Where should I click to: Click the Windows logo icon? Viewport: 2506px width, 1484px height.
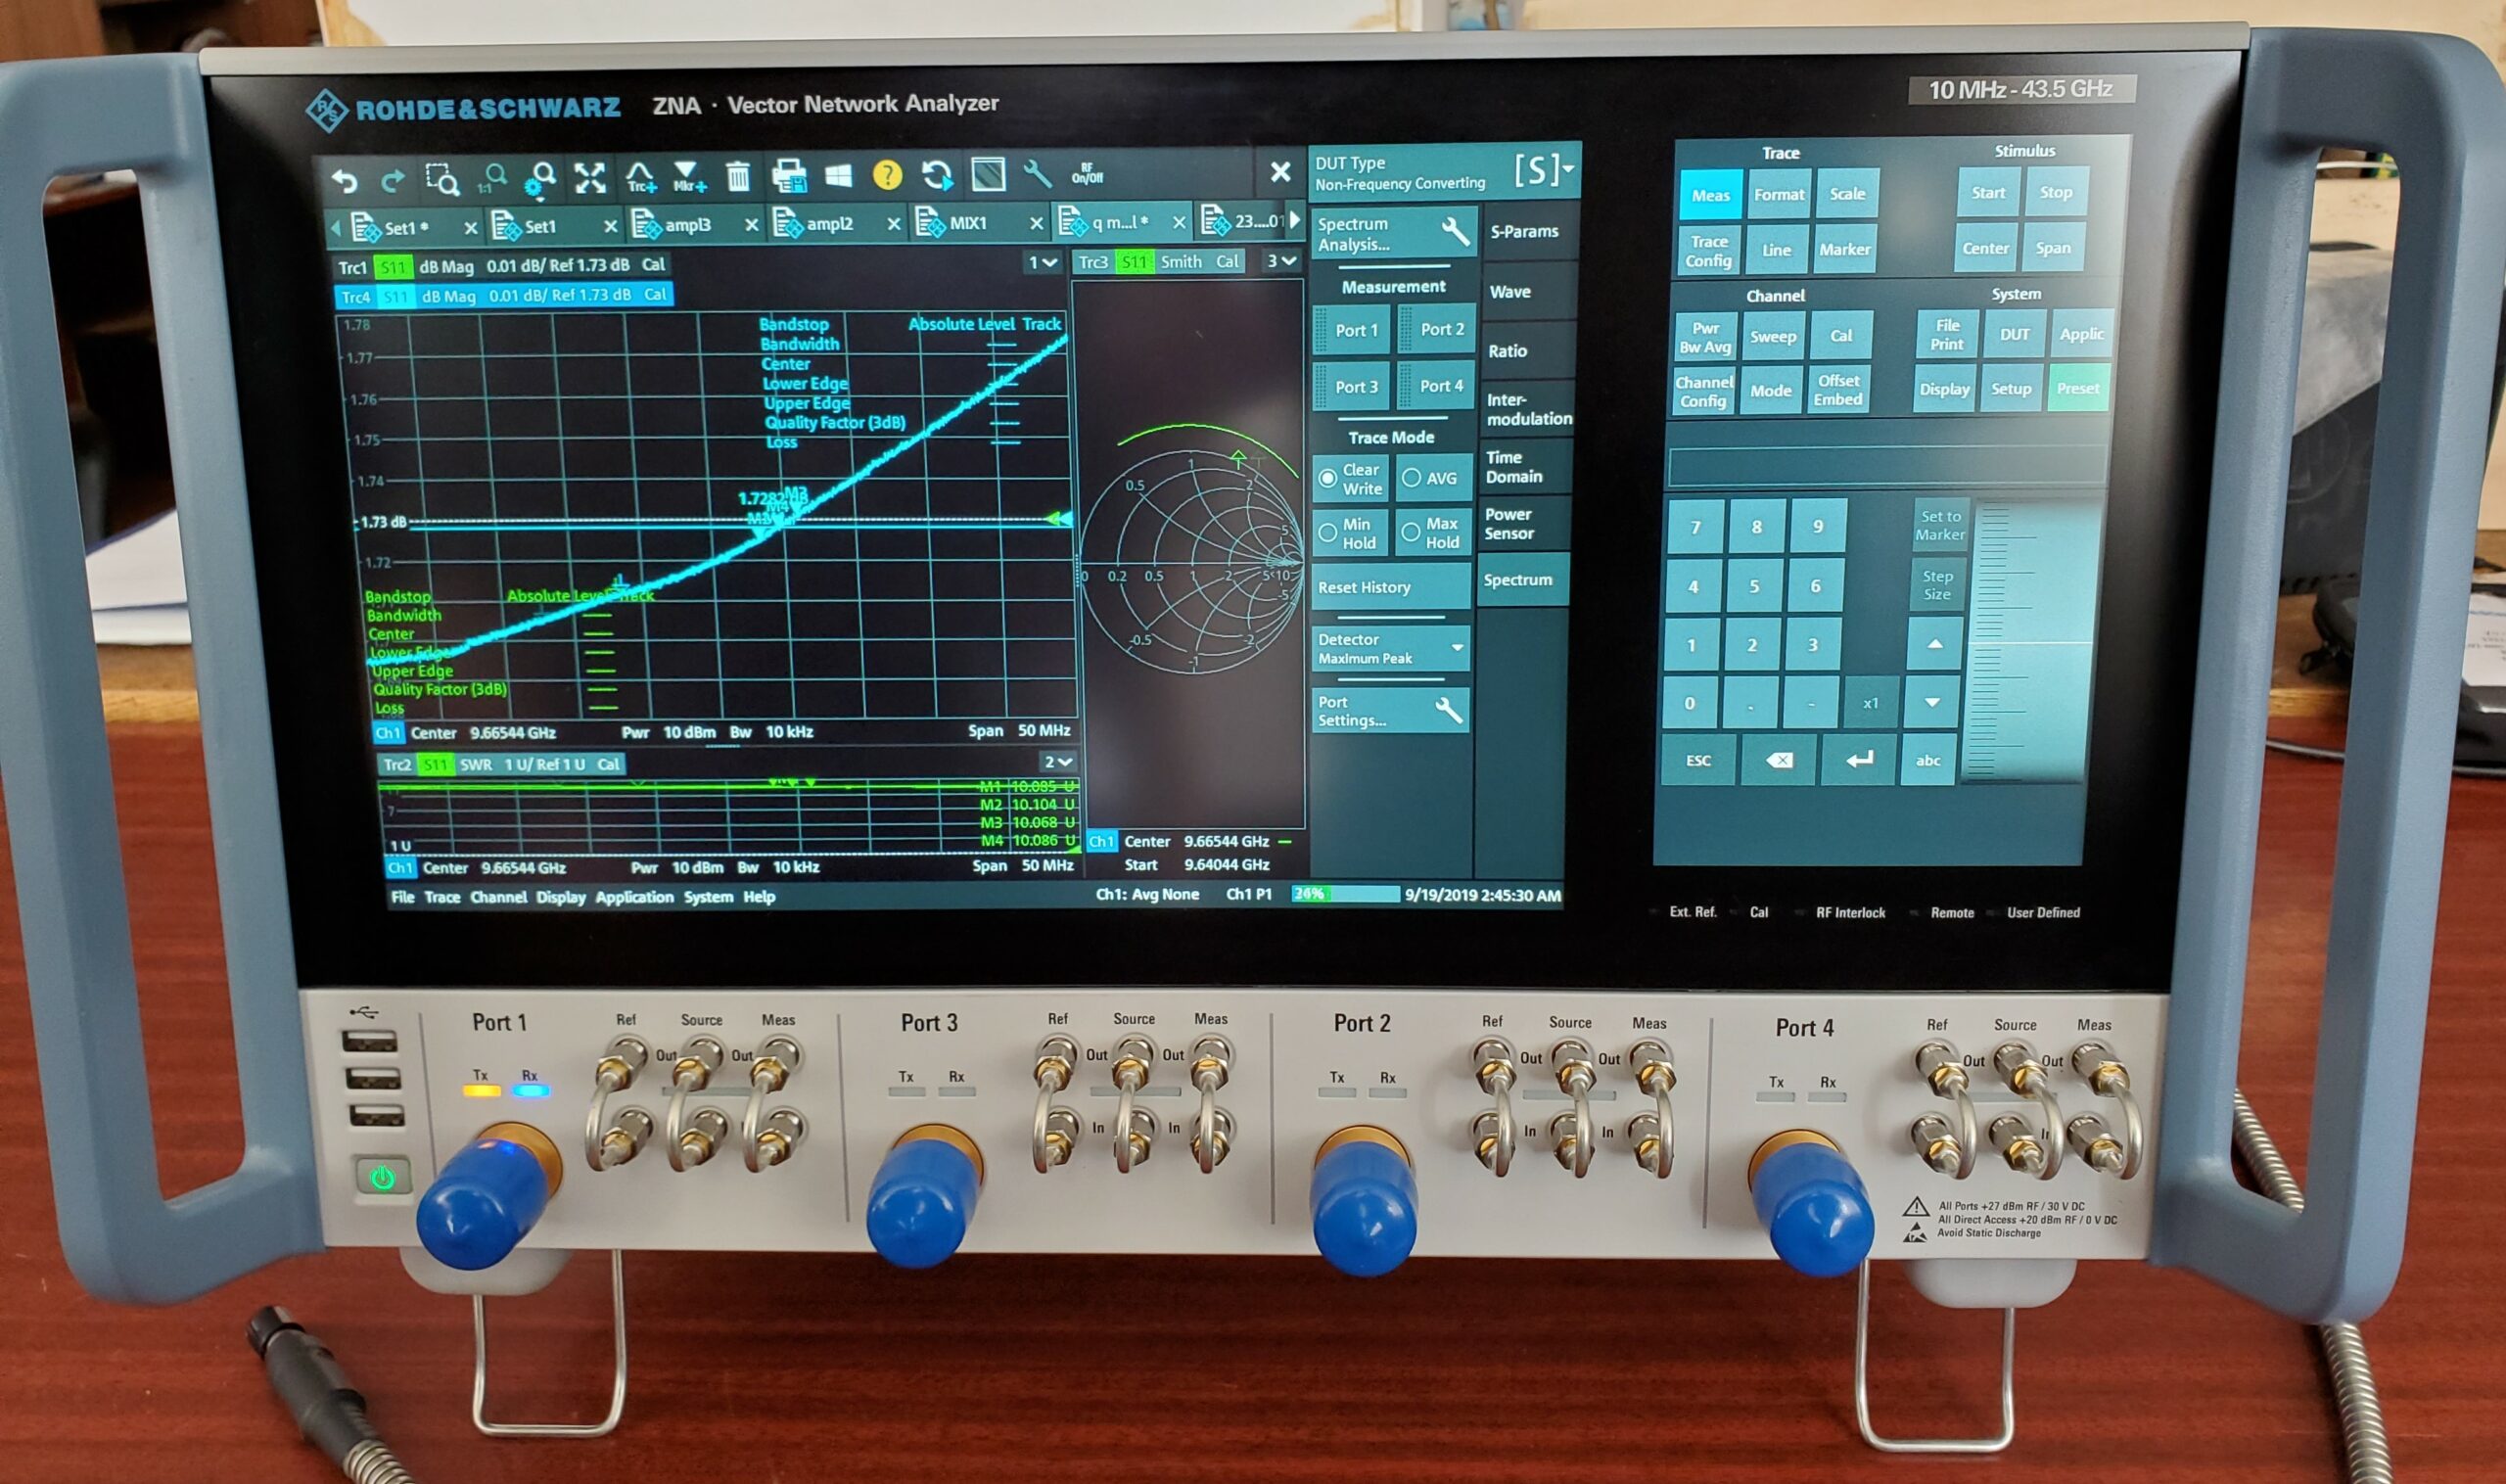838,176
